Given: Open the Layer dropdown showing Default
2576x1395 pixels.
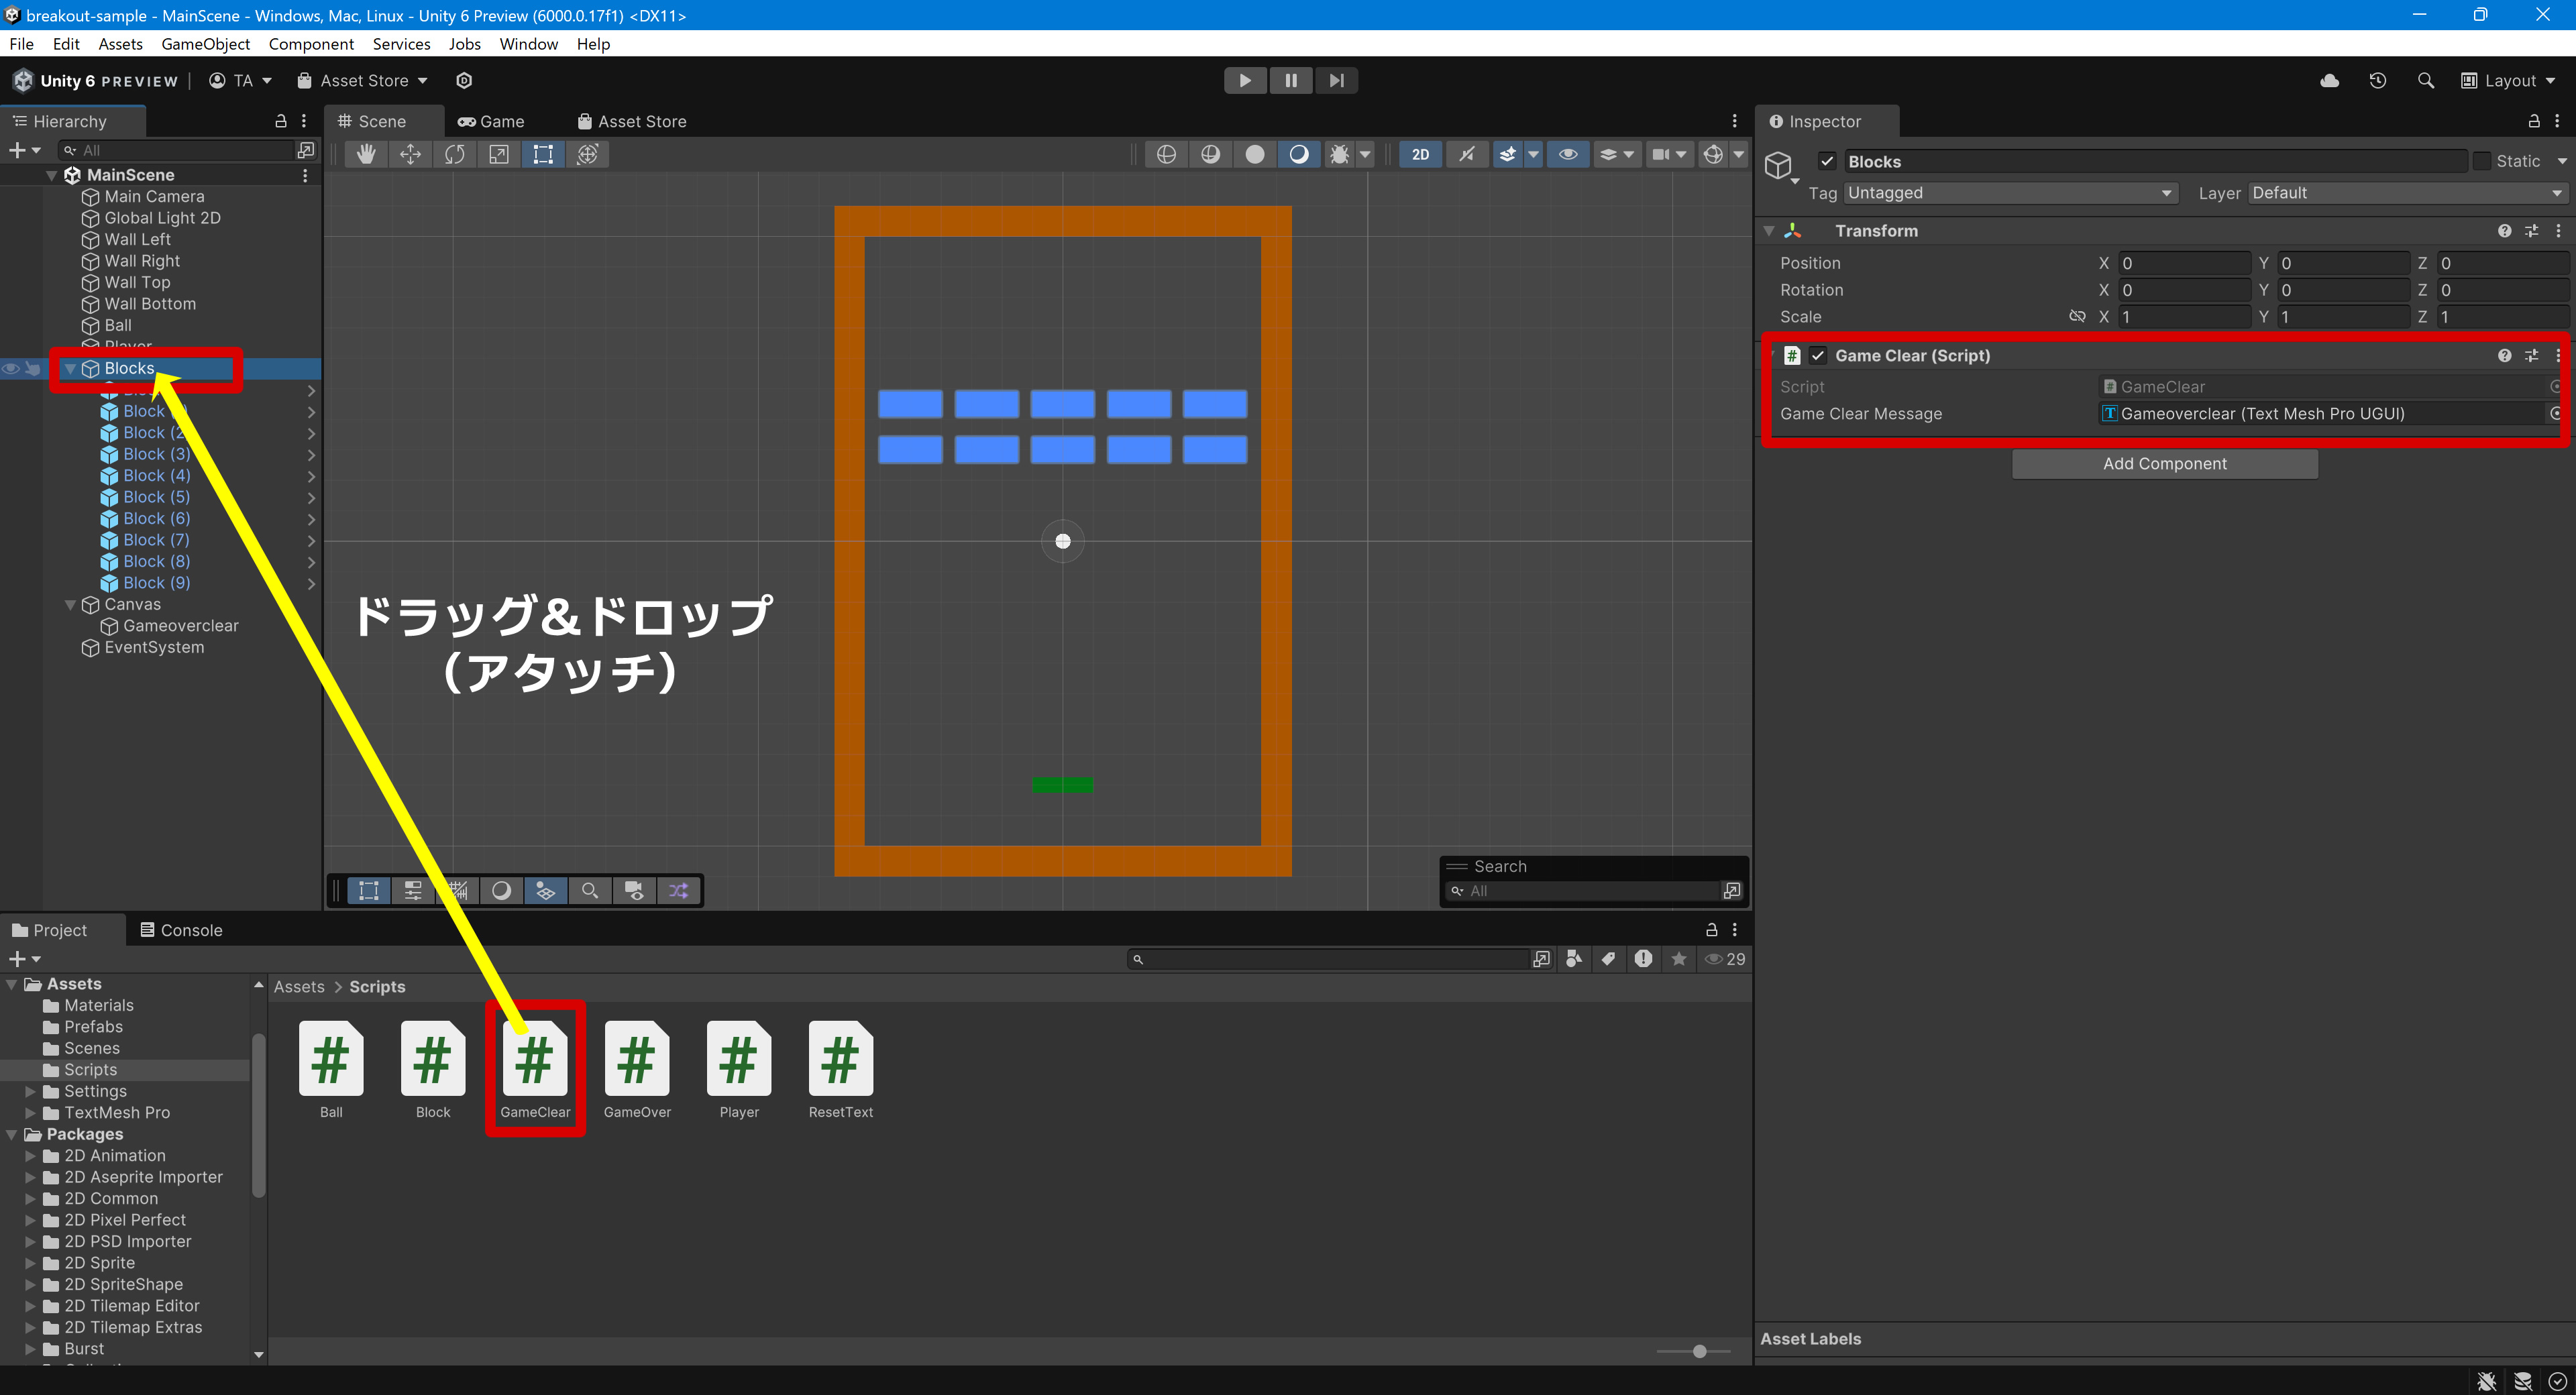Looking at the screenshot, I should [x=2407, y=193].
